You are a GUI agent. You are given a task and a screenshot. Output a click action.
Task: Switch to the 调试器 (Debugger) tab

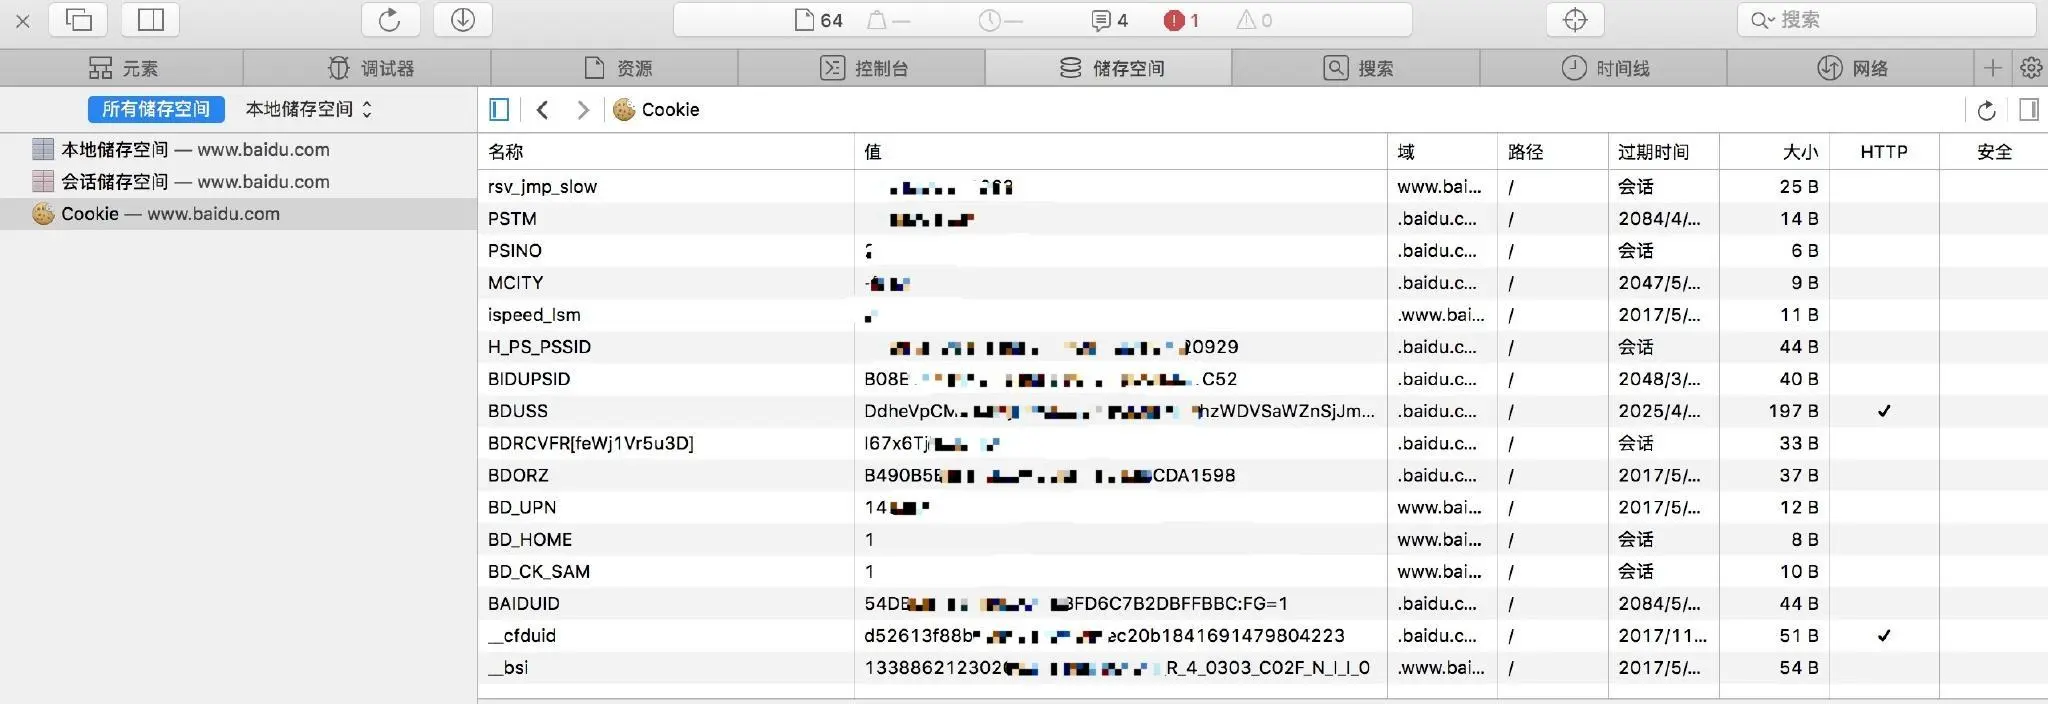367,68
